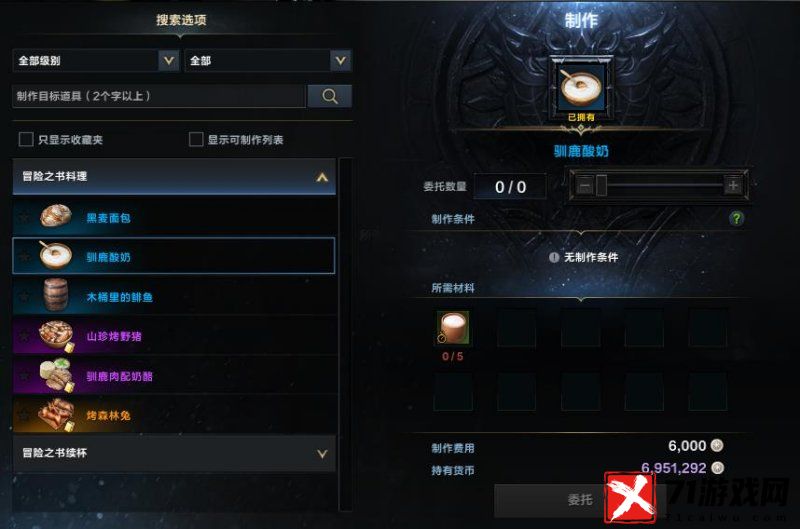Click the quantity slider handle
Screen dimensions: 800x529
coord(601,185)
